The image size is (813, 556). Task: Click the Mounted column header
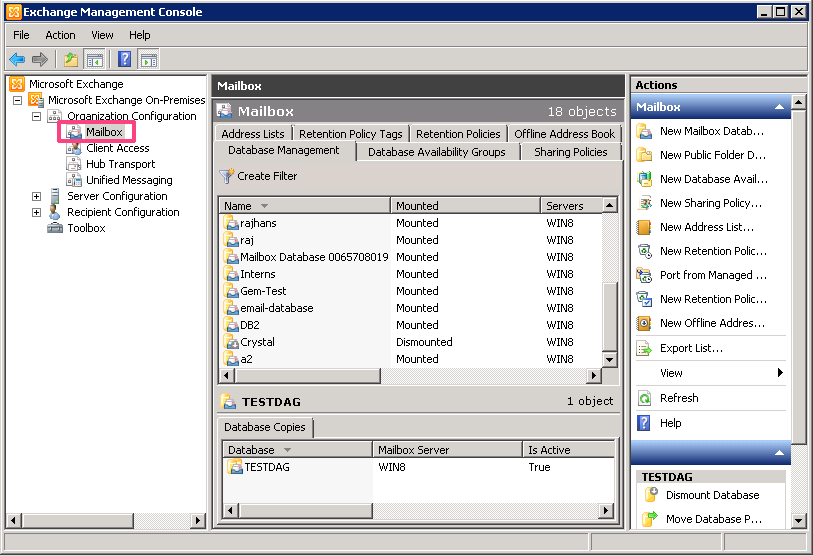[x=465, y=206]
